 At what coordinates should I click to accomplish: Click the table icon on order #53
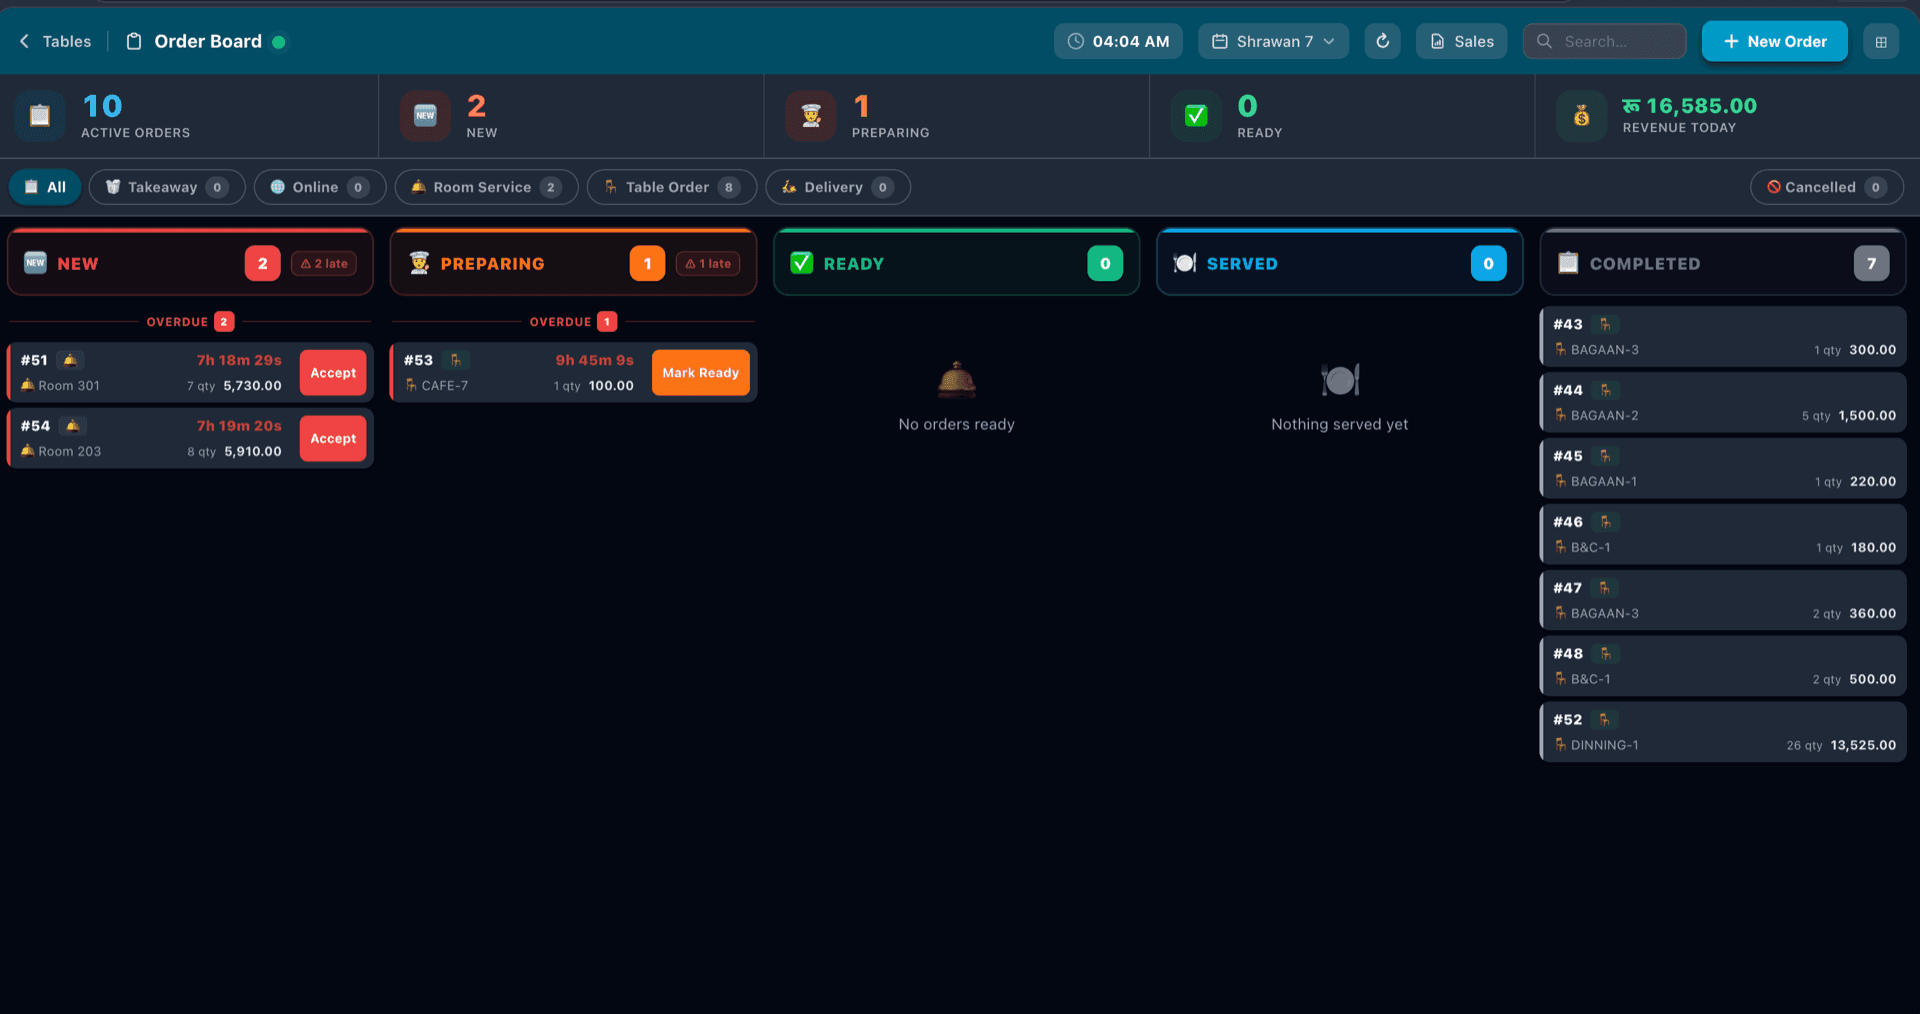point(456,360)
